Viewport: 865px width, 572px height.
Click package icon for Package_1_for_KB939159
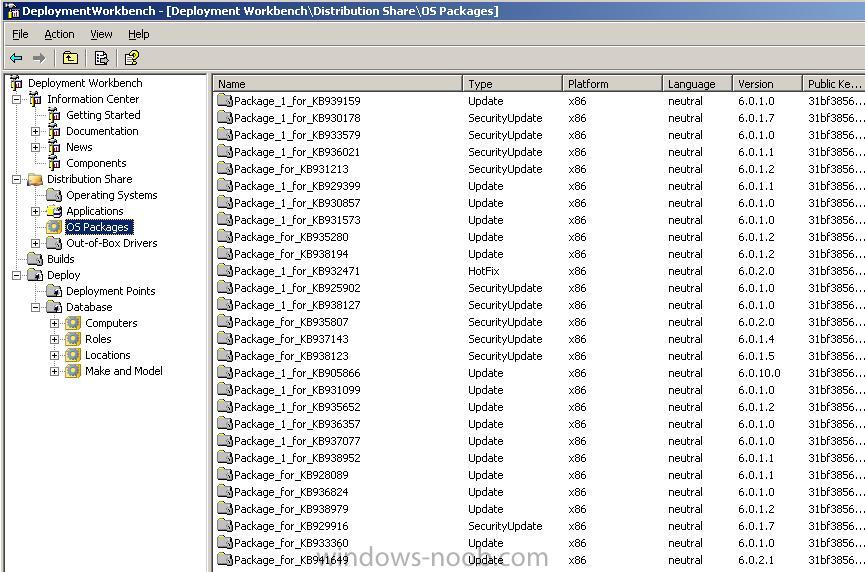click(x=225, y=100)
